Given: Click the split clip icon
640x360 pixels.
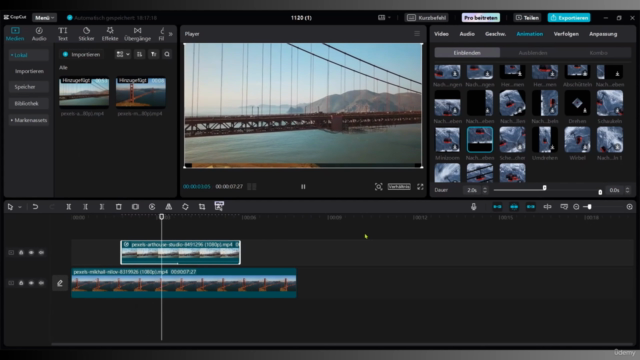Looking at the screenshot, I should point(69,207).
